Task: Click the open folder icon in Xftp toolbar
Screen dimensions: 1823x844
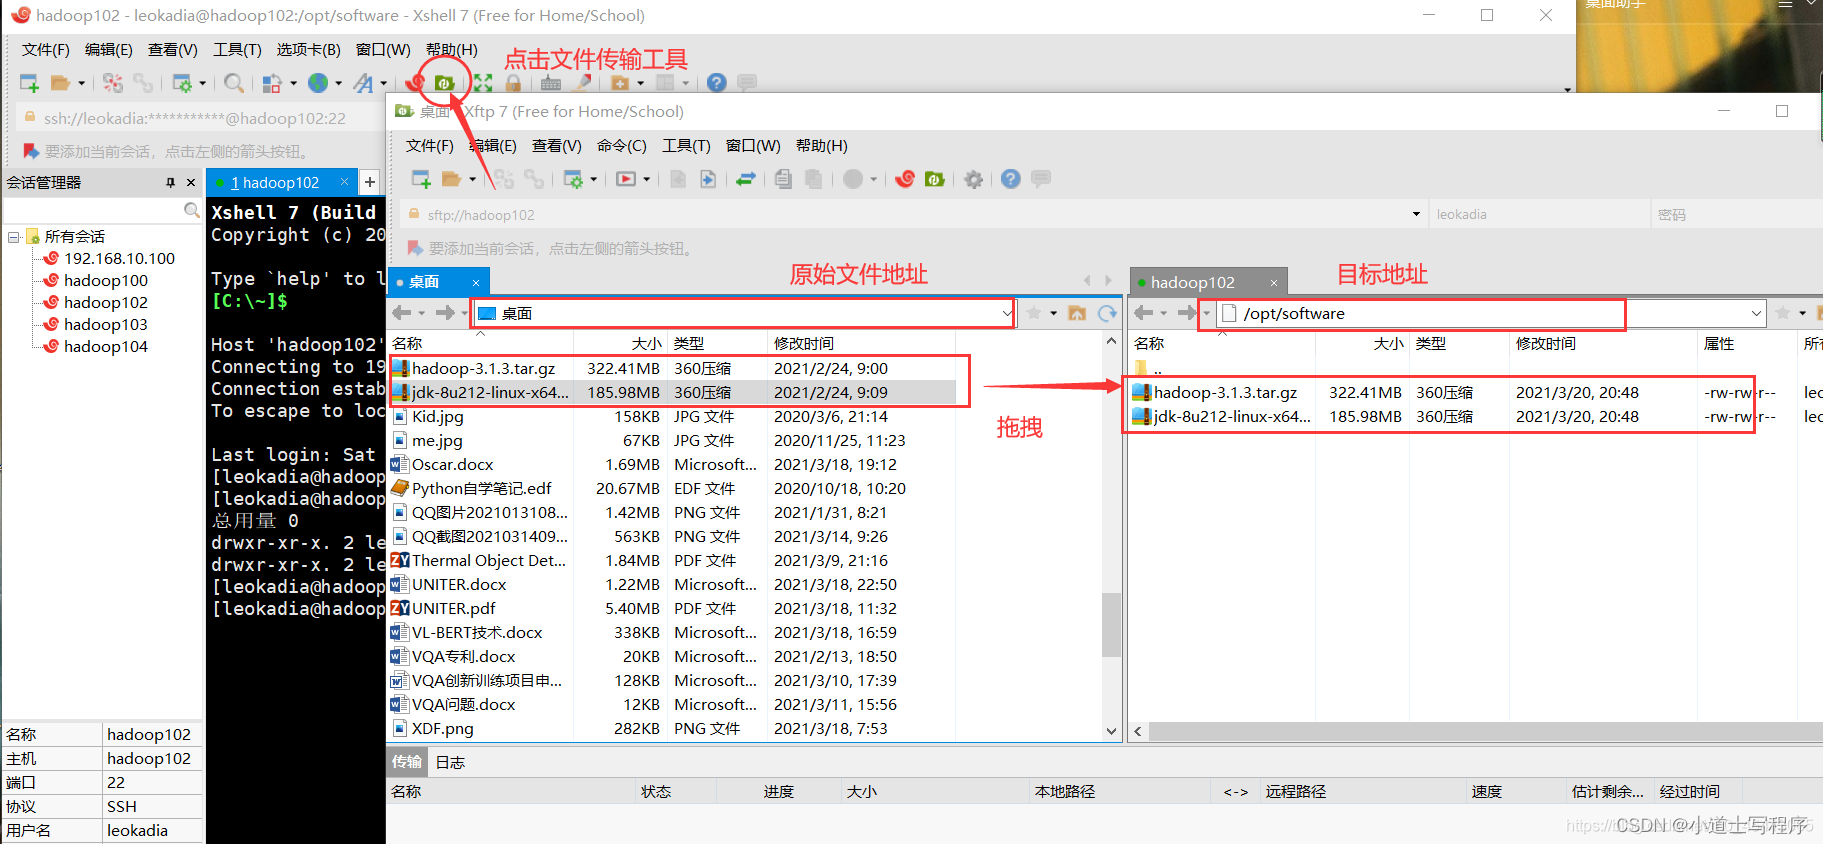Action: point(452,179)
